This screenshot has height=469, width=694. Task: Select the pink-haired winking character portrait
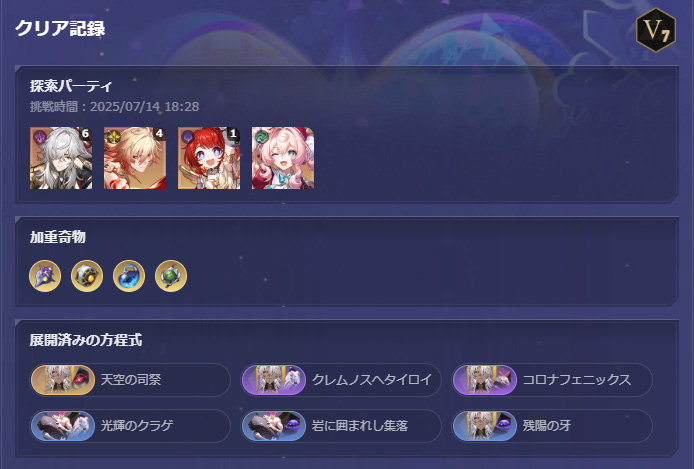pyautogui.click(x=283, y=158)
